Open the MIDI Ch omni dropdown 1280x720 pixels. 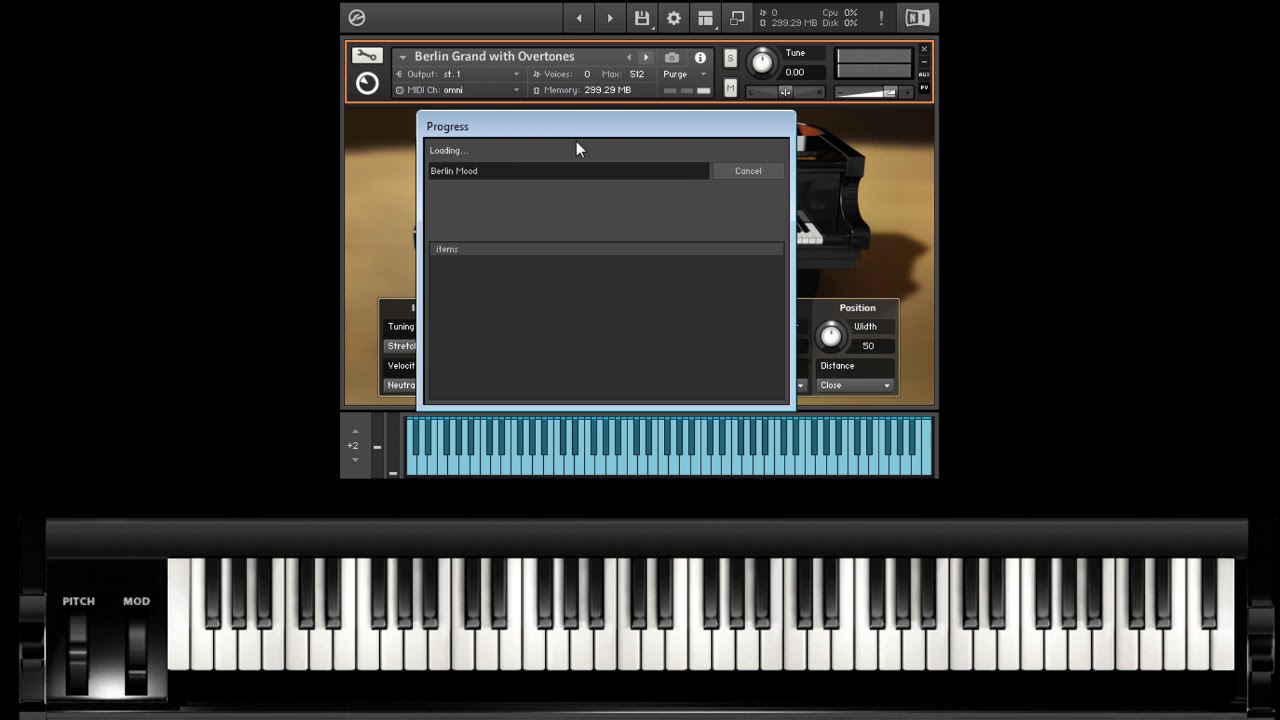pyautogui.click(x=459, y=90)
